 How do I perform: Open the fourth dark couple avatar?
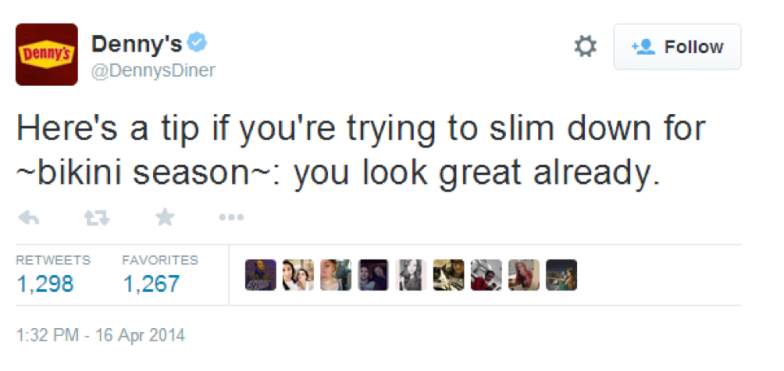pyautogui.click(x=373, y=274)
